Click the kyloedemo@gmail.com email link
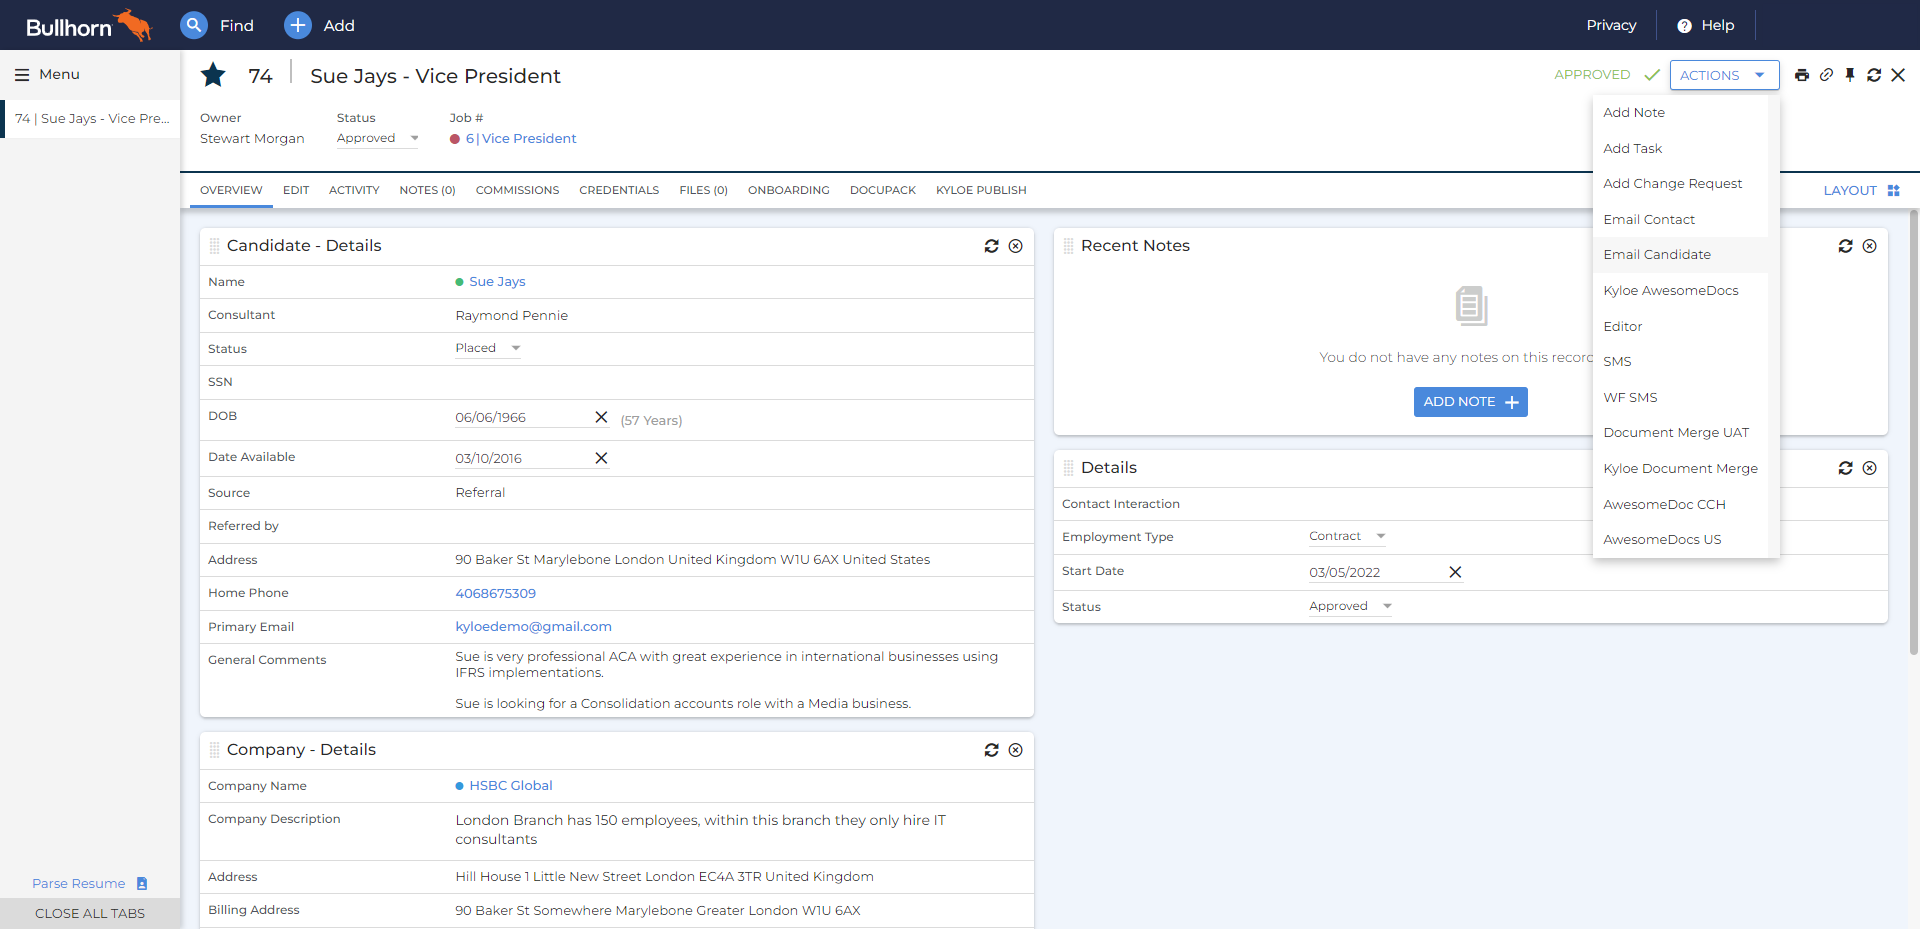1920x929 pixels. point(533,627)
